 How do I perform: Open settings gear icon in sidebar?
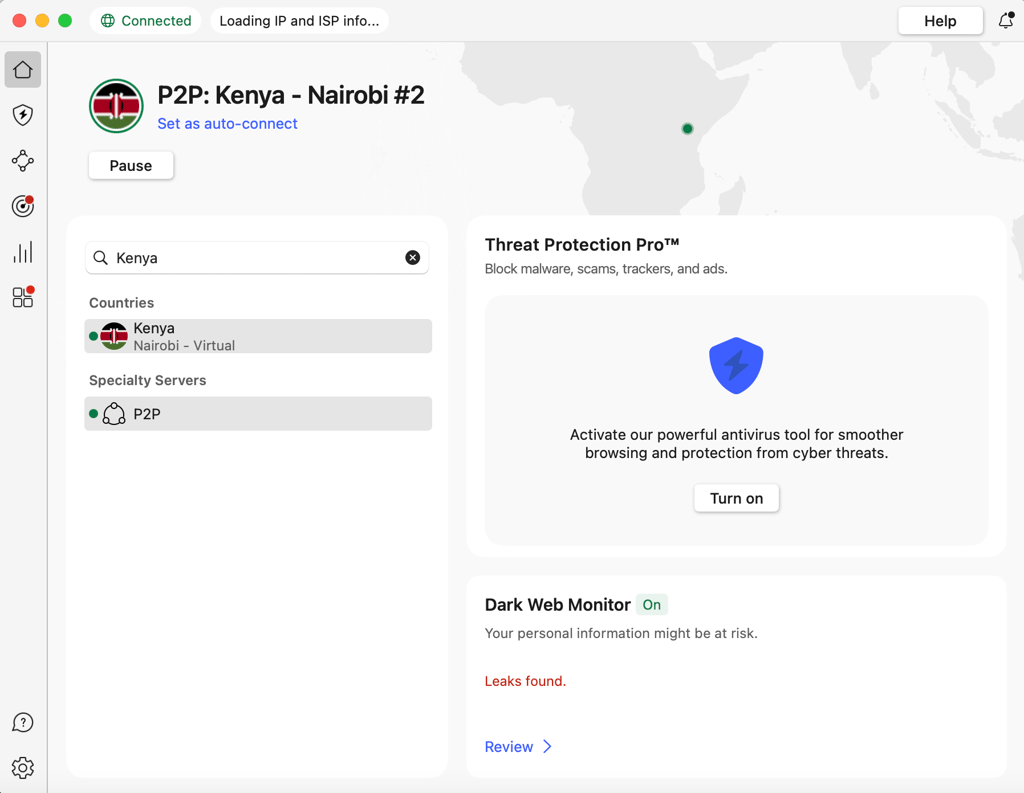[x=23, y=768]
